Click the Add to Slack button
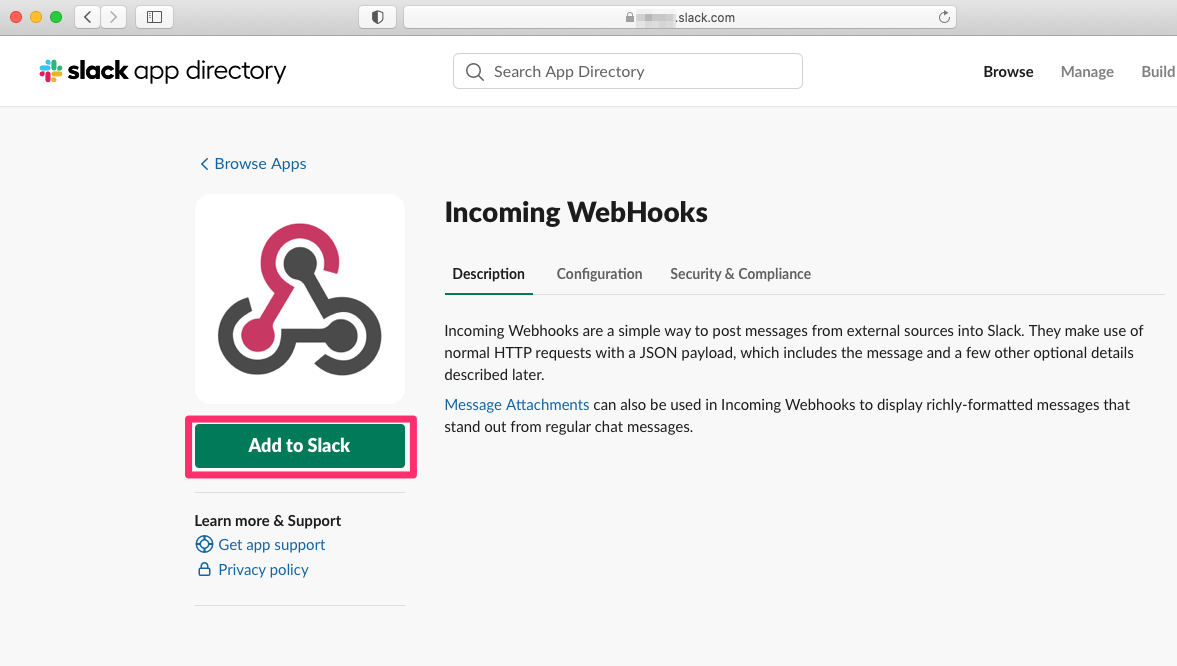1177x666 pixels. [300, 446]
